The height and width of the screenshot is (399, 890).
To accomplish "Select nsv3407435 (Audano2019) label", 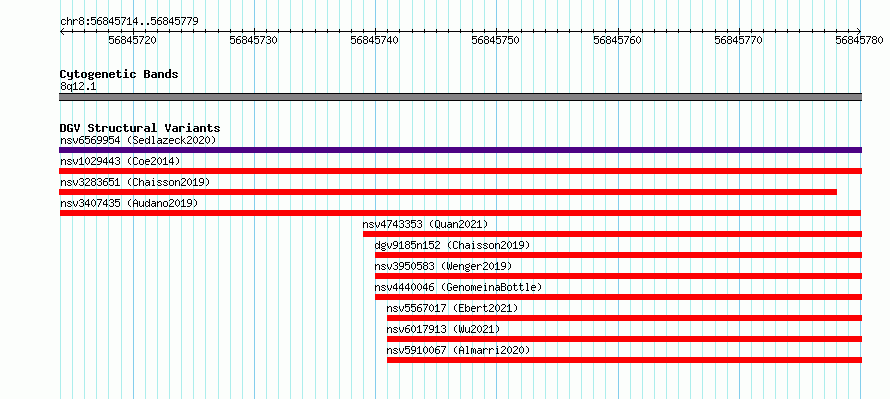I will coord(129,203).
